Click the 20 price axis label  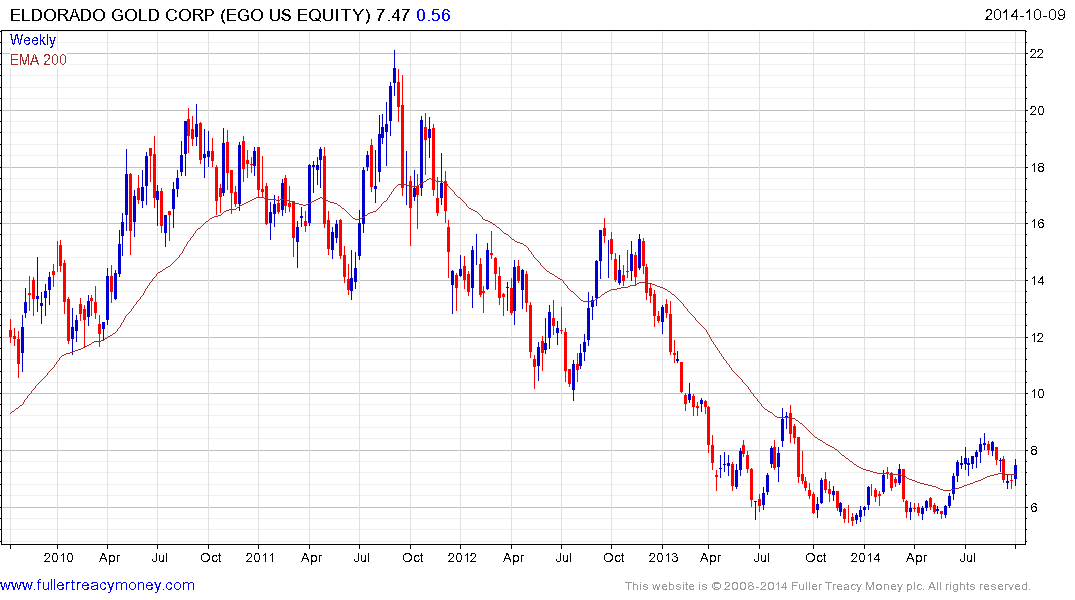pyautogui.click(x=1037, y=110)
